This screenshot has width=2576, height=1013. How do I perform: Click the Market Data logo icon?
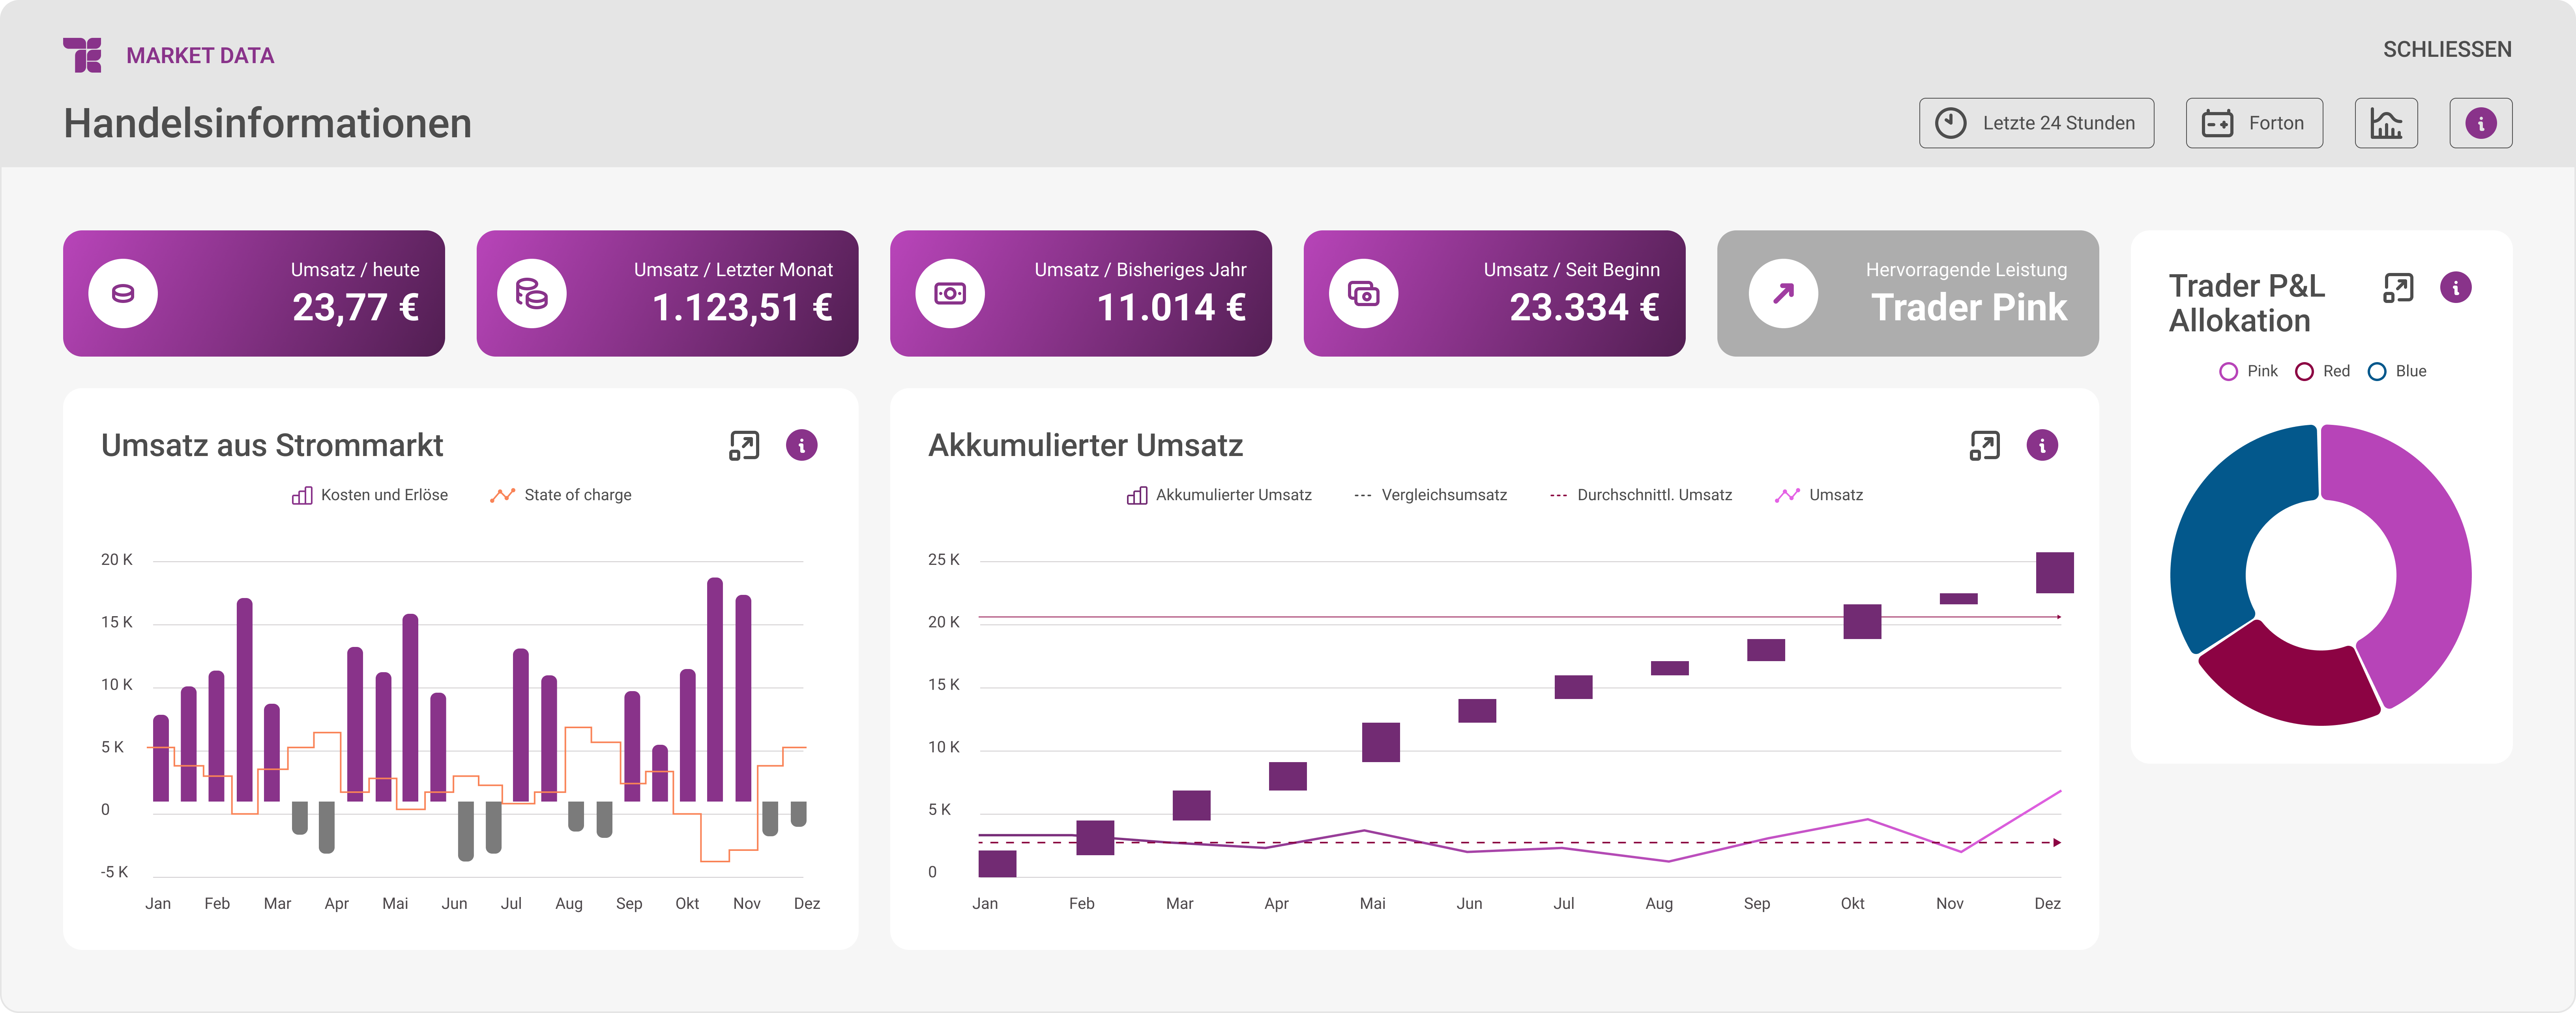(x=82, y=55)
